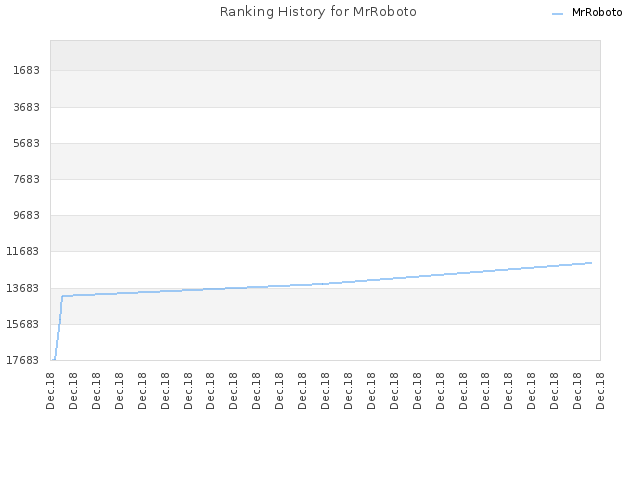Screen dimensions: 640x480
Task: Click the MrRoboto legend label
Action: tap(597, 13)
